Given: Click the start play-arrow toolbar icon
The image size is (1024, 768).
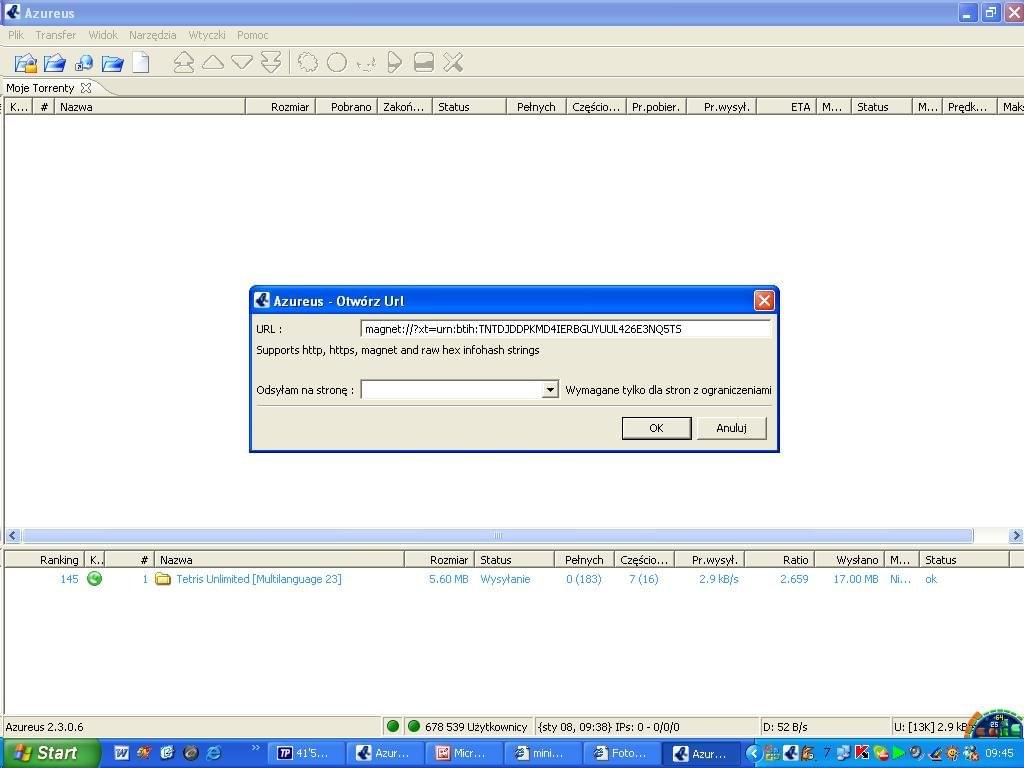Looking at the screenshot, I should [394, 63].
